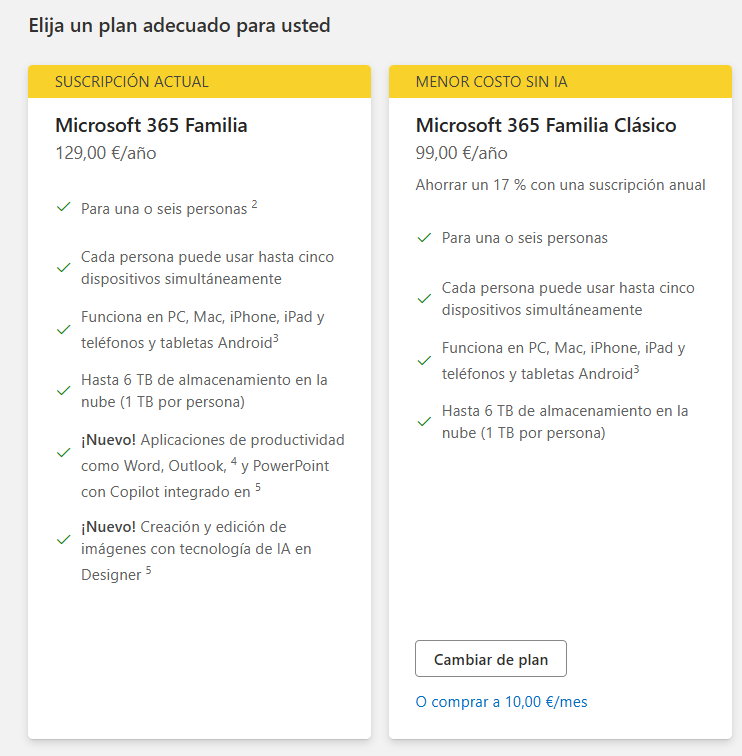Click the PC, Mac compatibility checkmark under Suscripción actual

(x=64, y=329)
